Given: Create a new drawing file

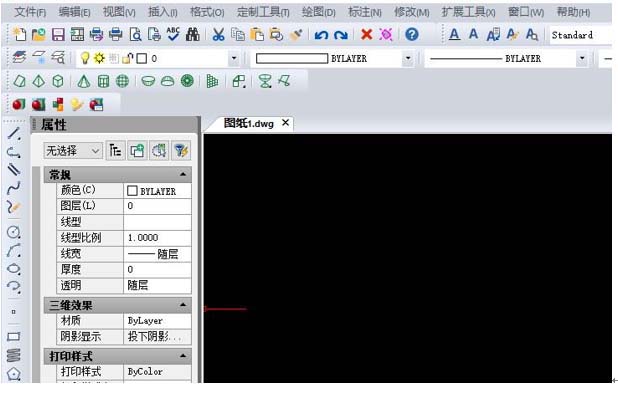Looking at the screenshot, I should pyautogui.click(x=19, y=35).
